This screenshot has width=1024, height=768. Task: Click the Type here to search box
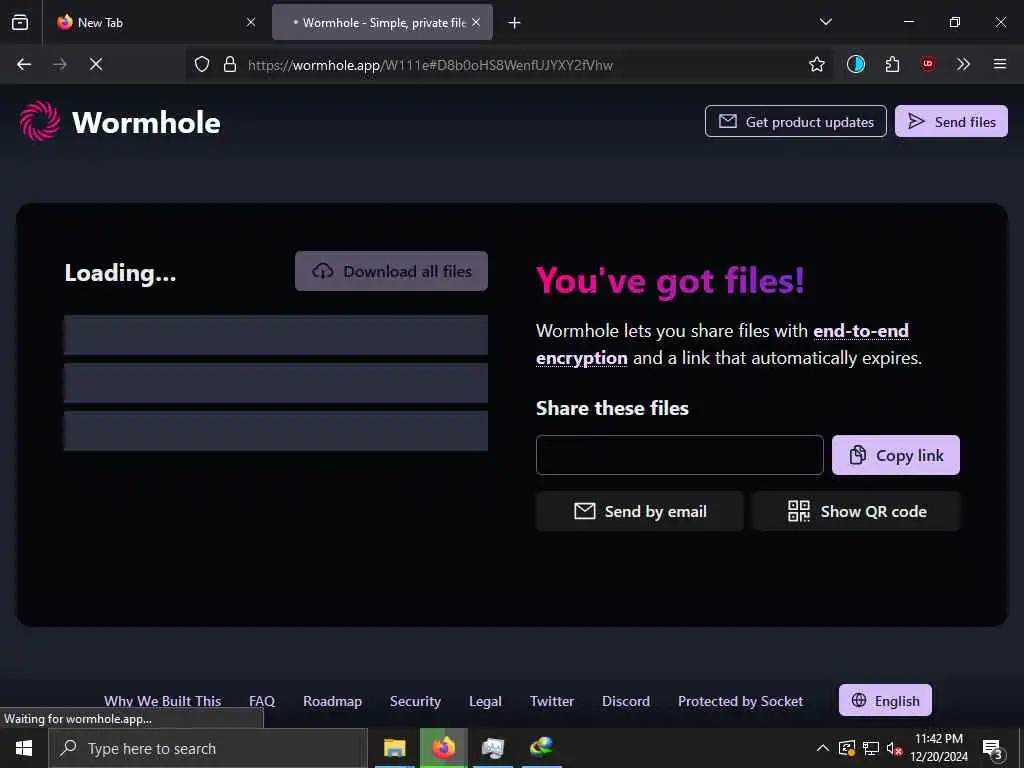[208, 748]
